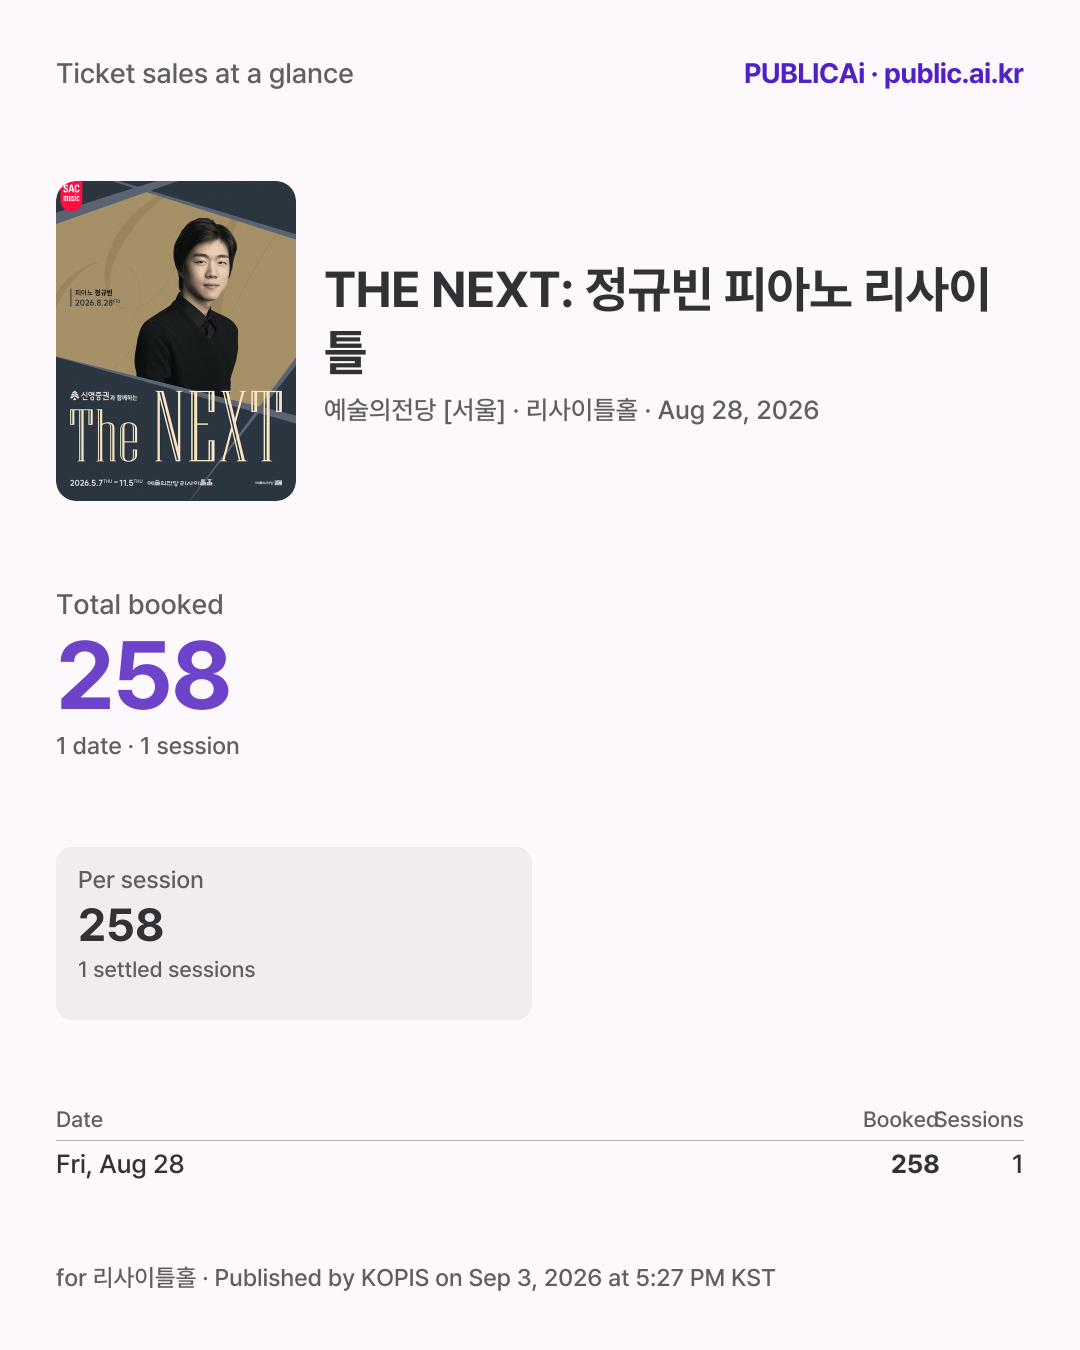
Task: Click the THE NEXT concert poster thumbnail
Action: tap(176, 341)
